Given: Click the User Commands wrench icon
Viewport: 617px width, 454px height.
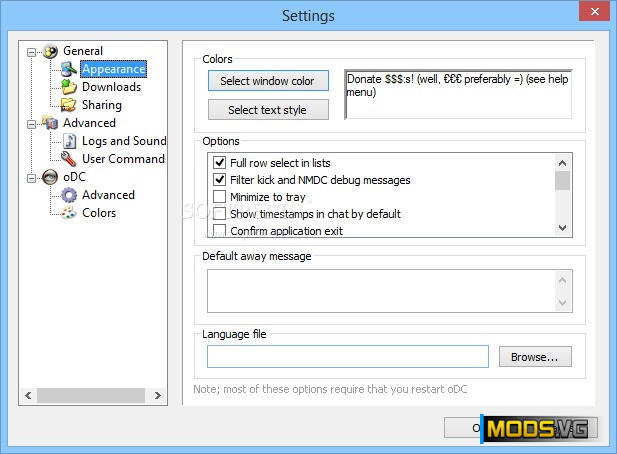Looking at the screenshot, I should [x=69, y=159].
